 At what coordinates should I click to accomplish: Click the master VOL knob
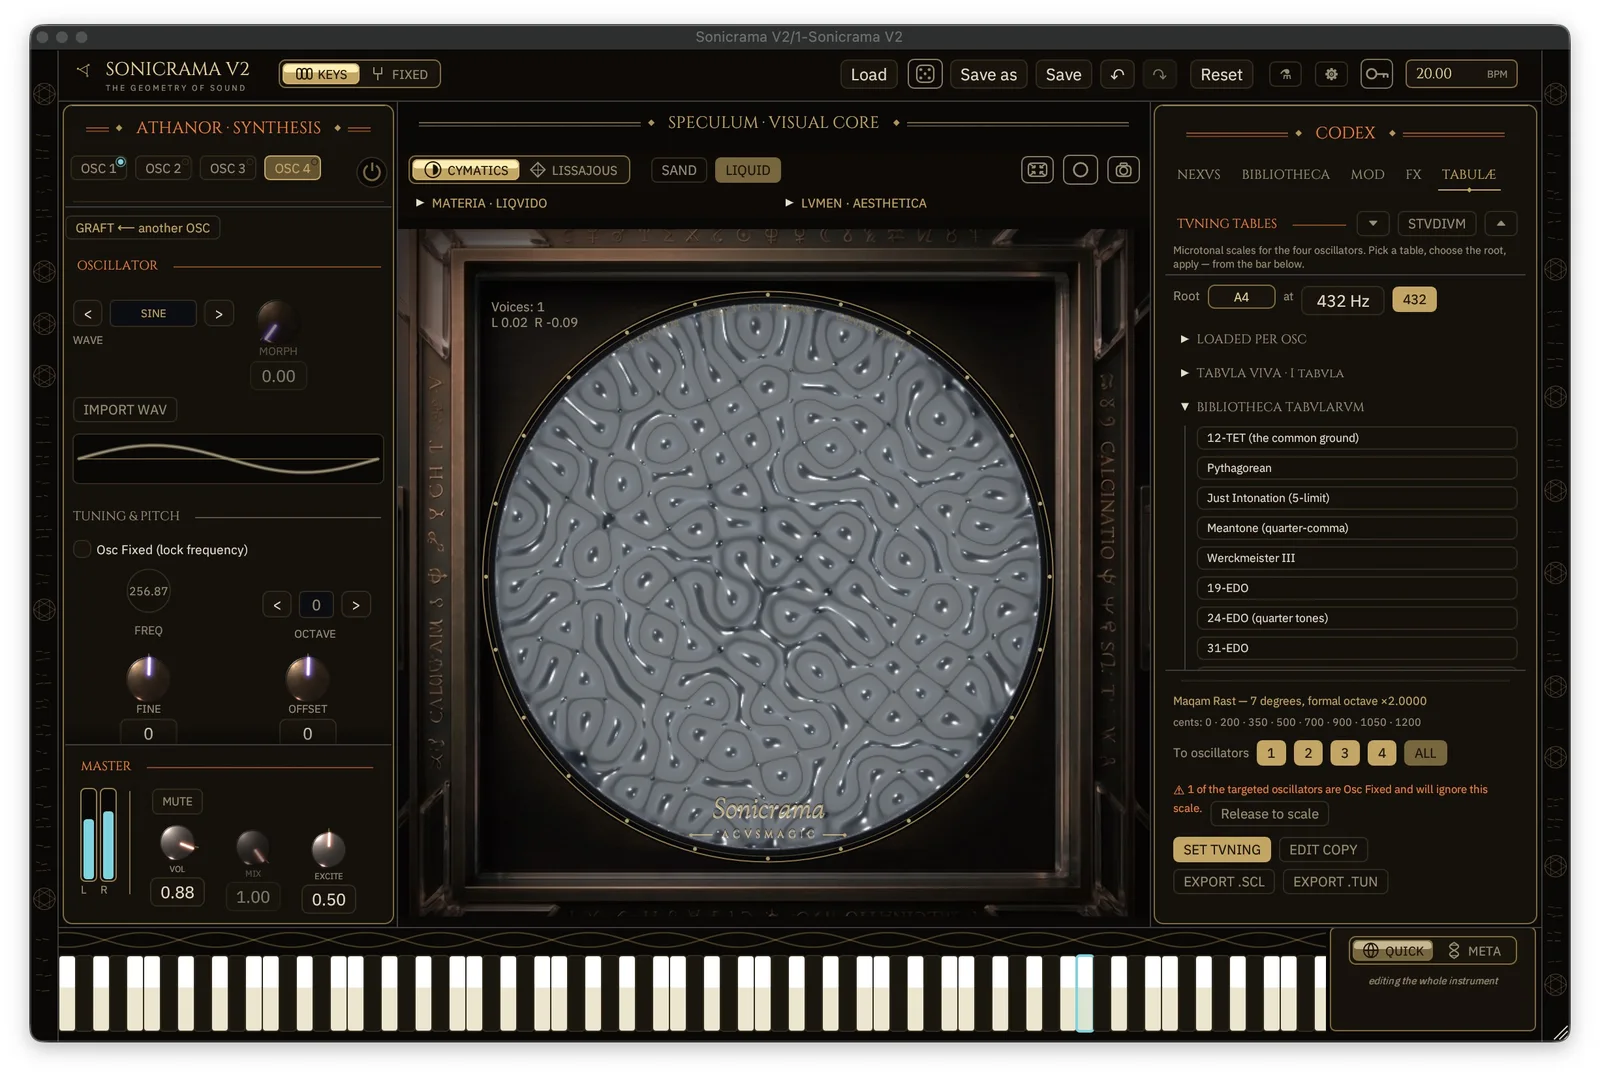178,843
